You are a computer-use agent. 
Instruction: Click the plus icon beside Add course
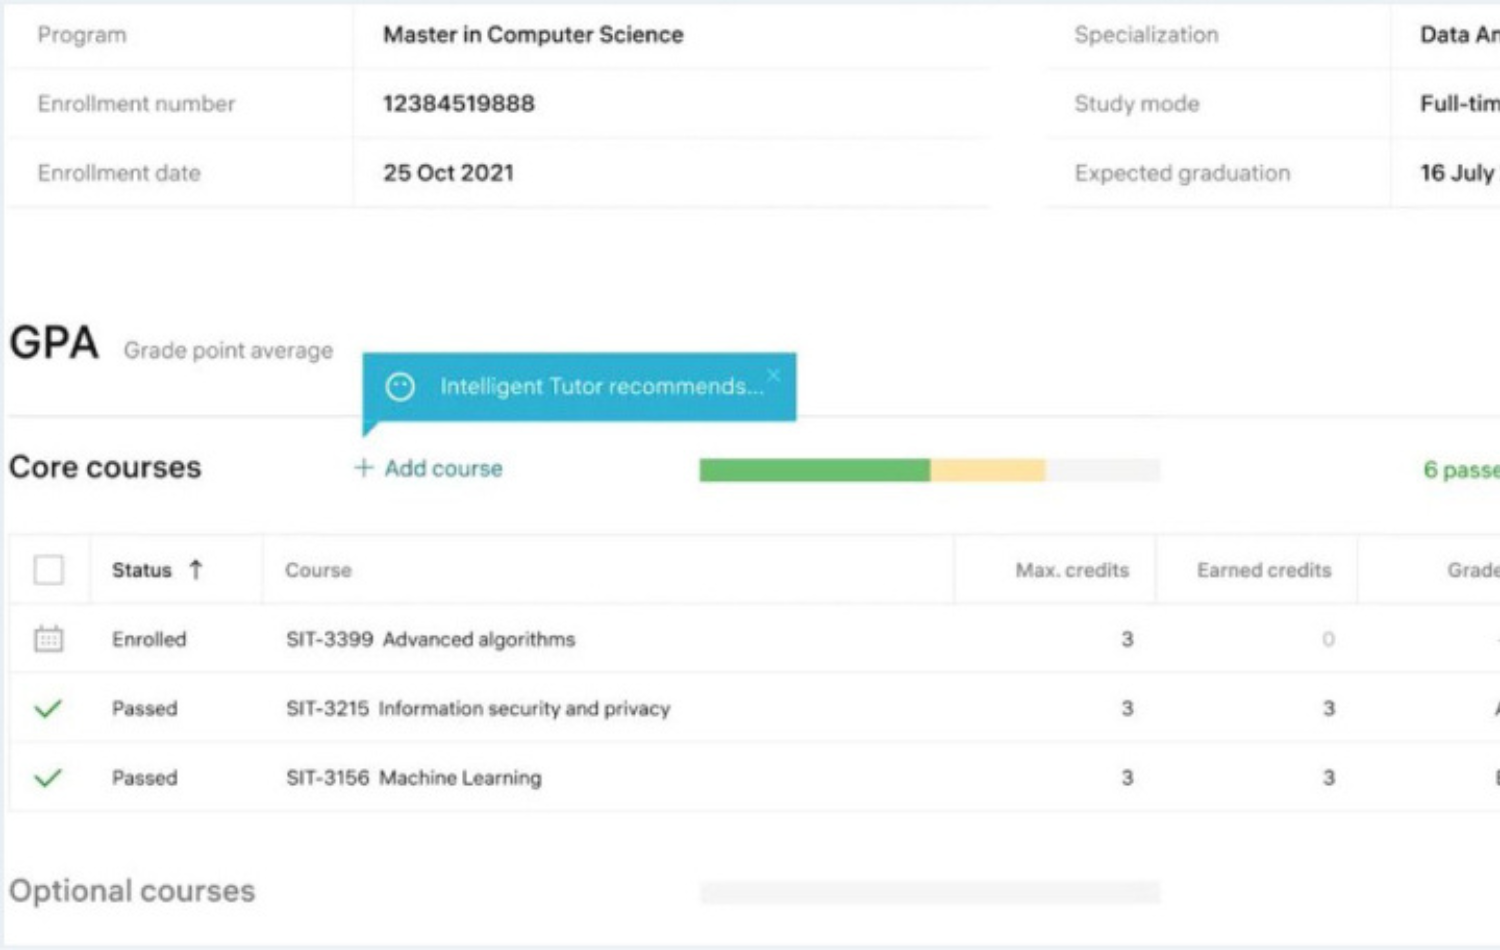tap(364, 468)
